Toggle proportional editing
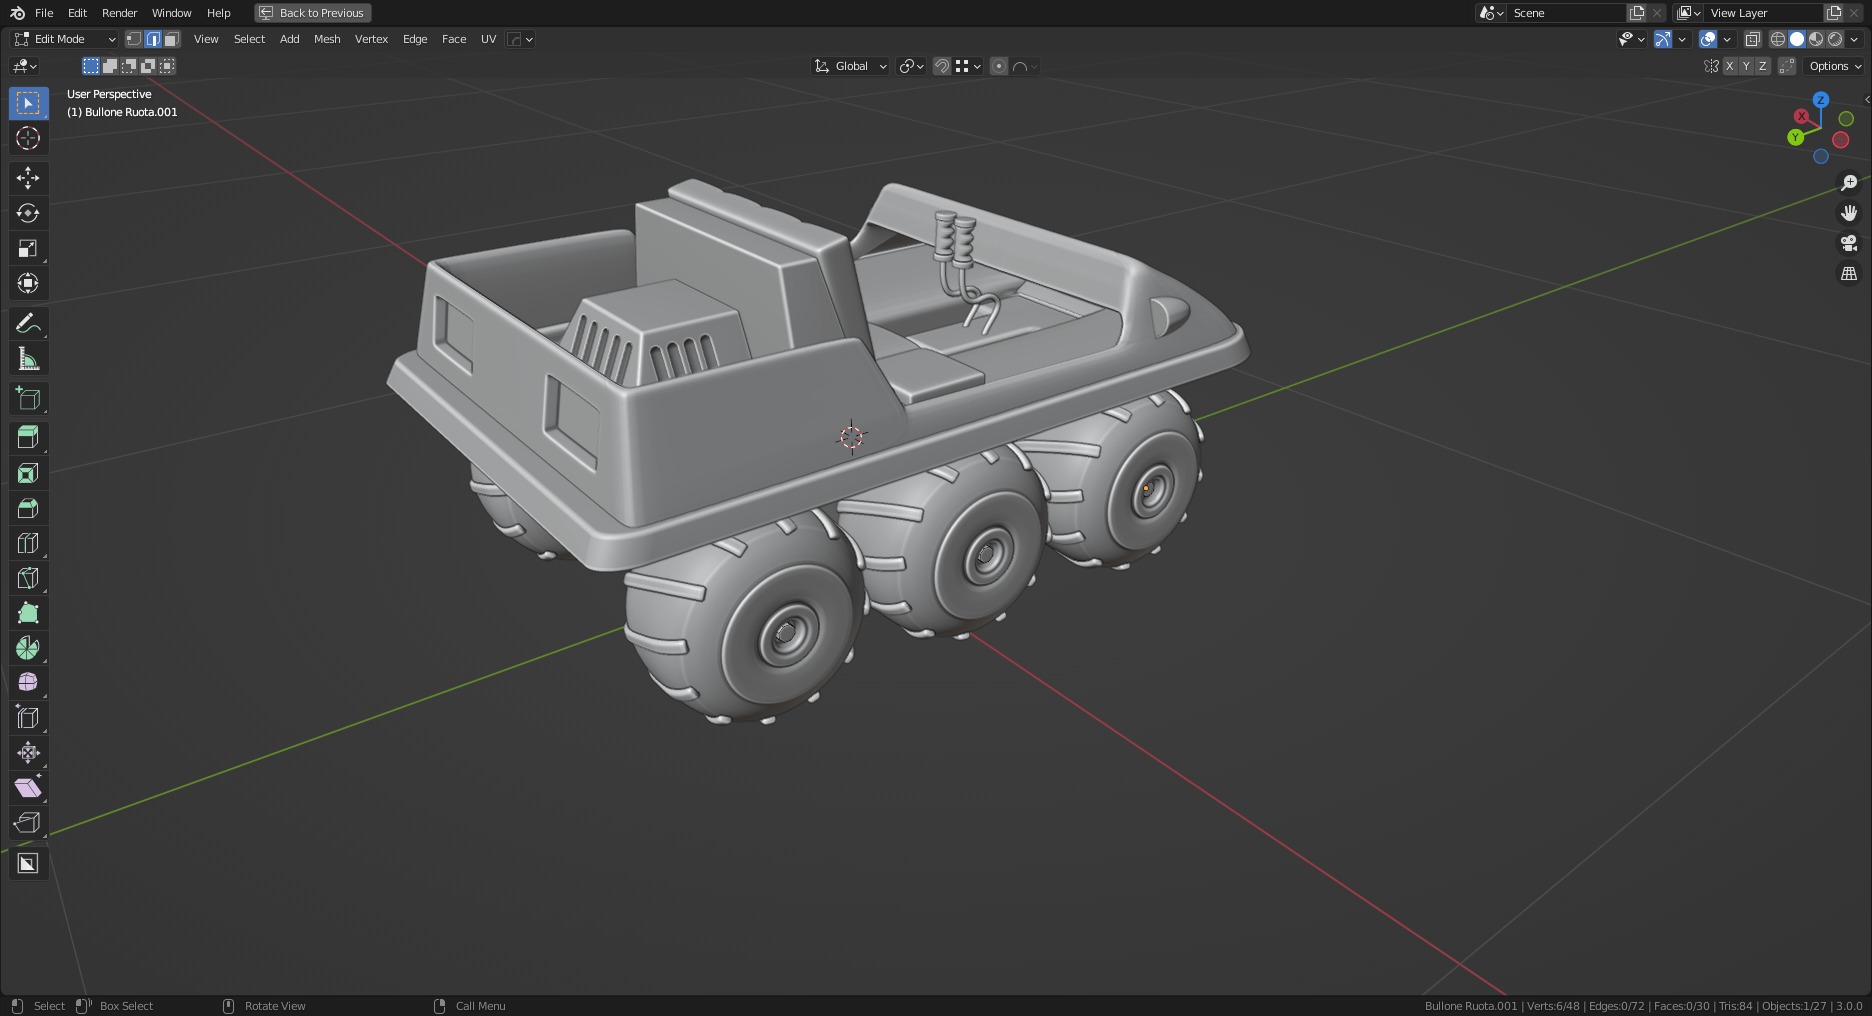 click(998, 66)
